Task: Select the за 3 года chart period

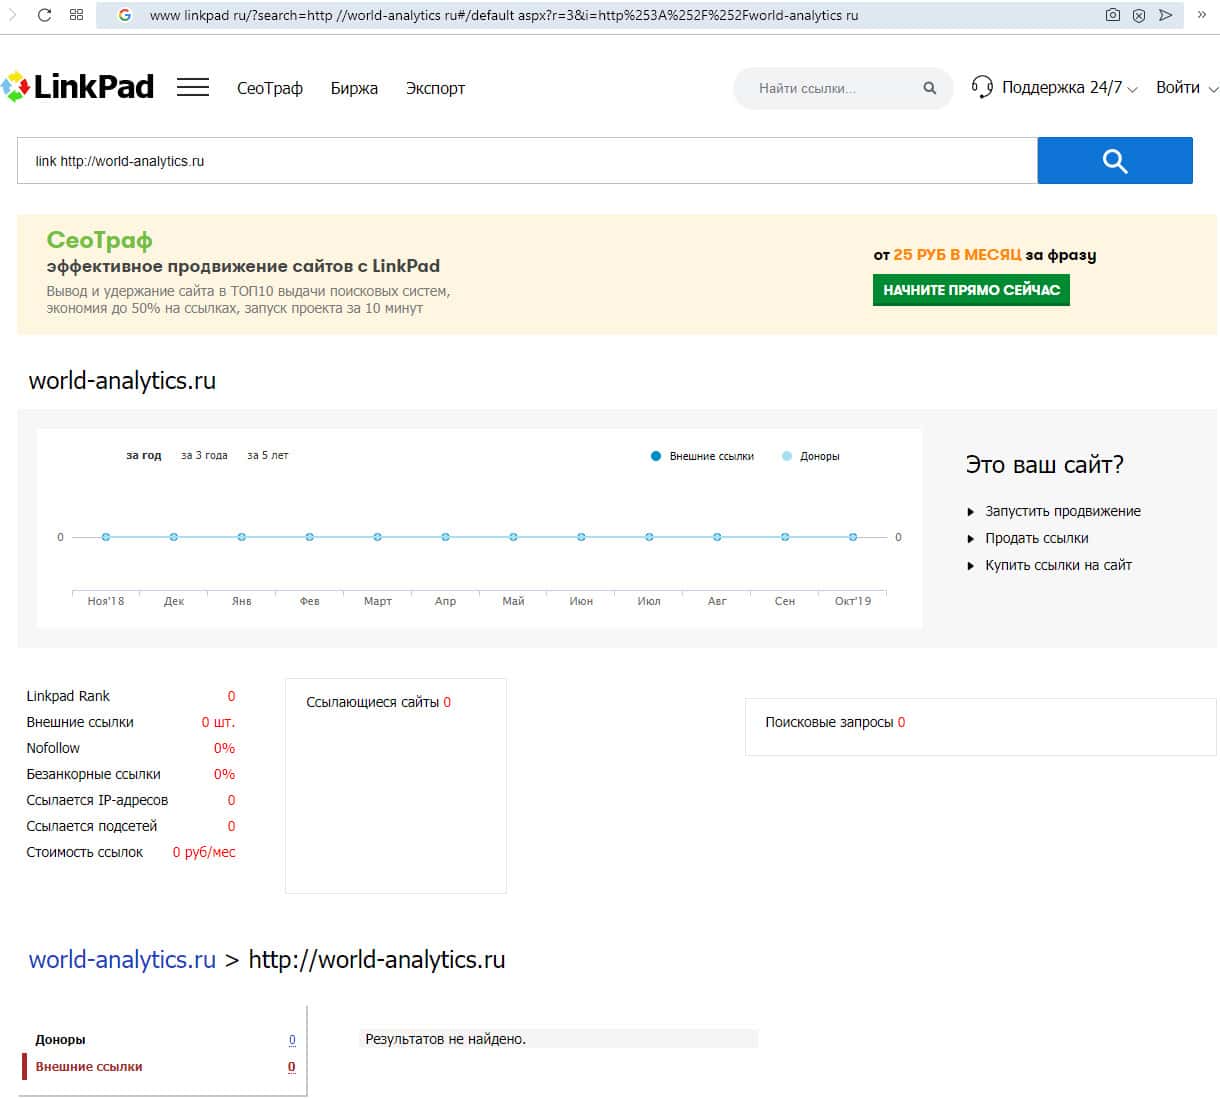Action: click(204, 455)
